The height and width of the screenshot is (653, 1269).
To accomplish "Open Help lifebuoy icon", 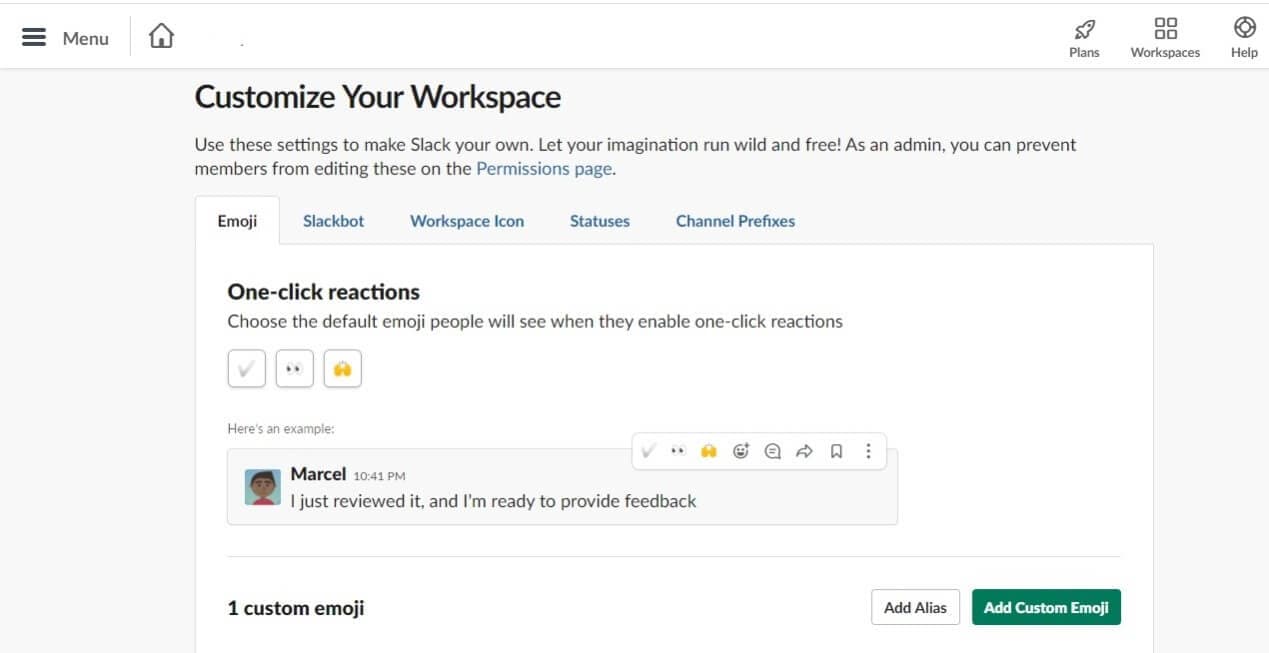I will coord(1245,27).
